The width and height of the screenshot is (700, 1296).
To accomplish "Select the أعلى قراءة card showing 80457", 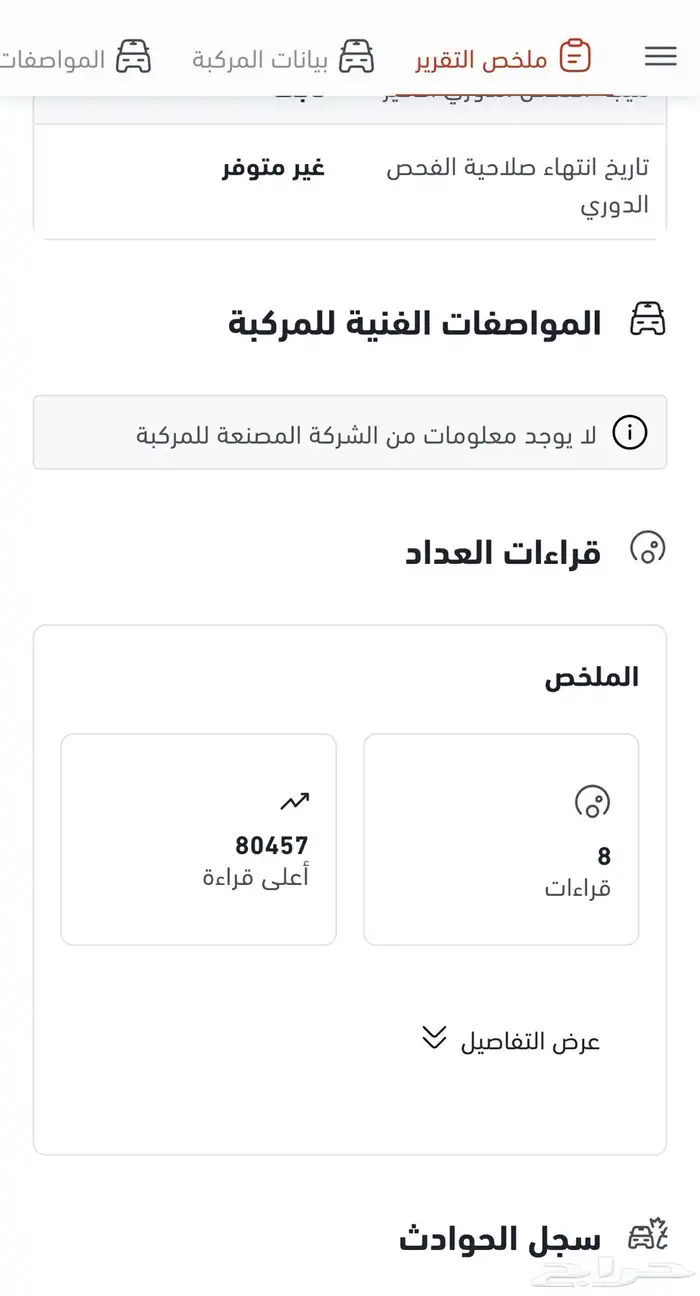I will (x=198, y=839).
